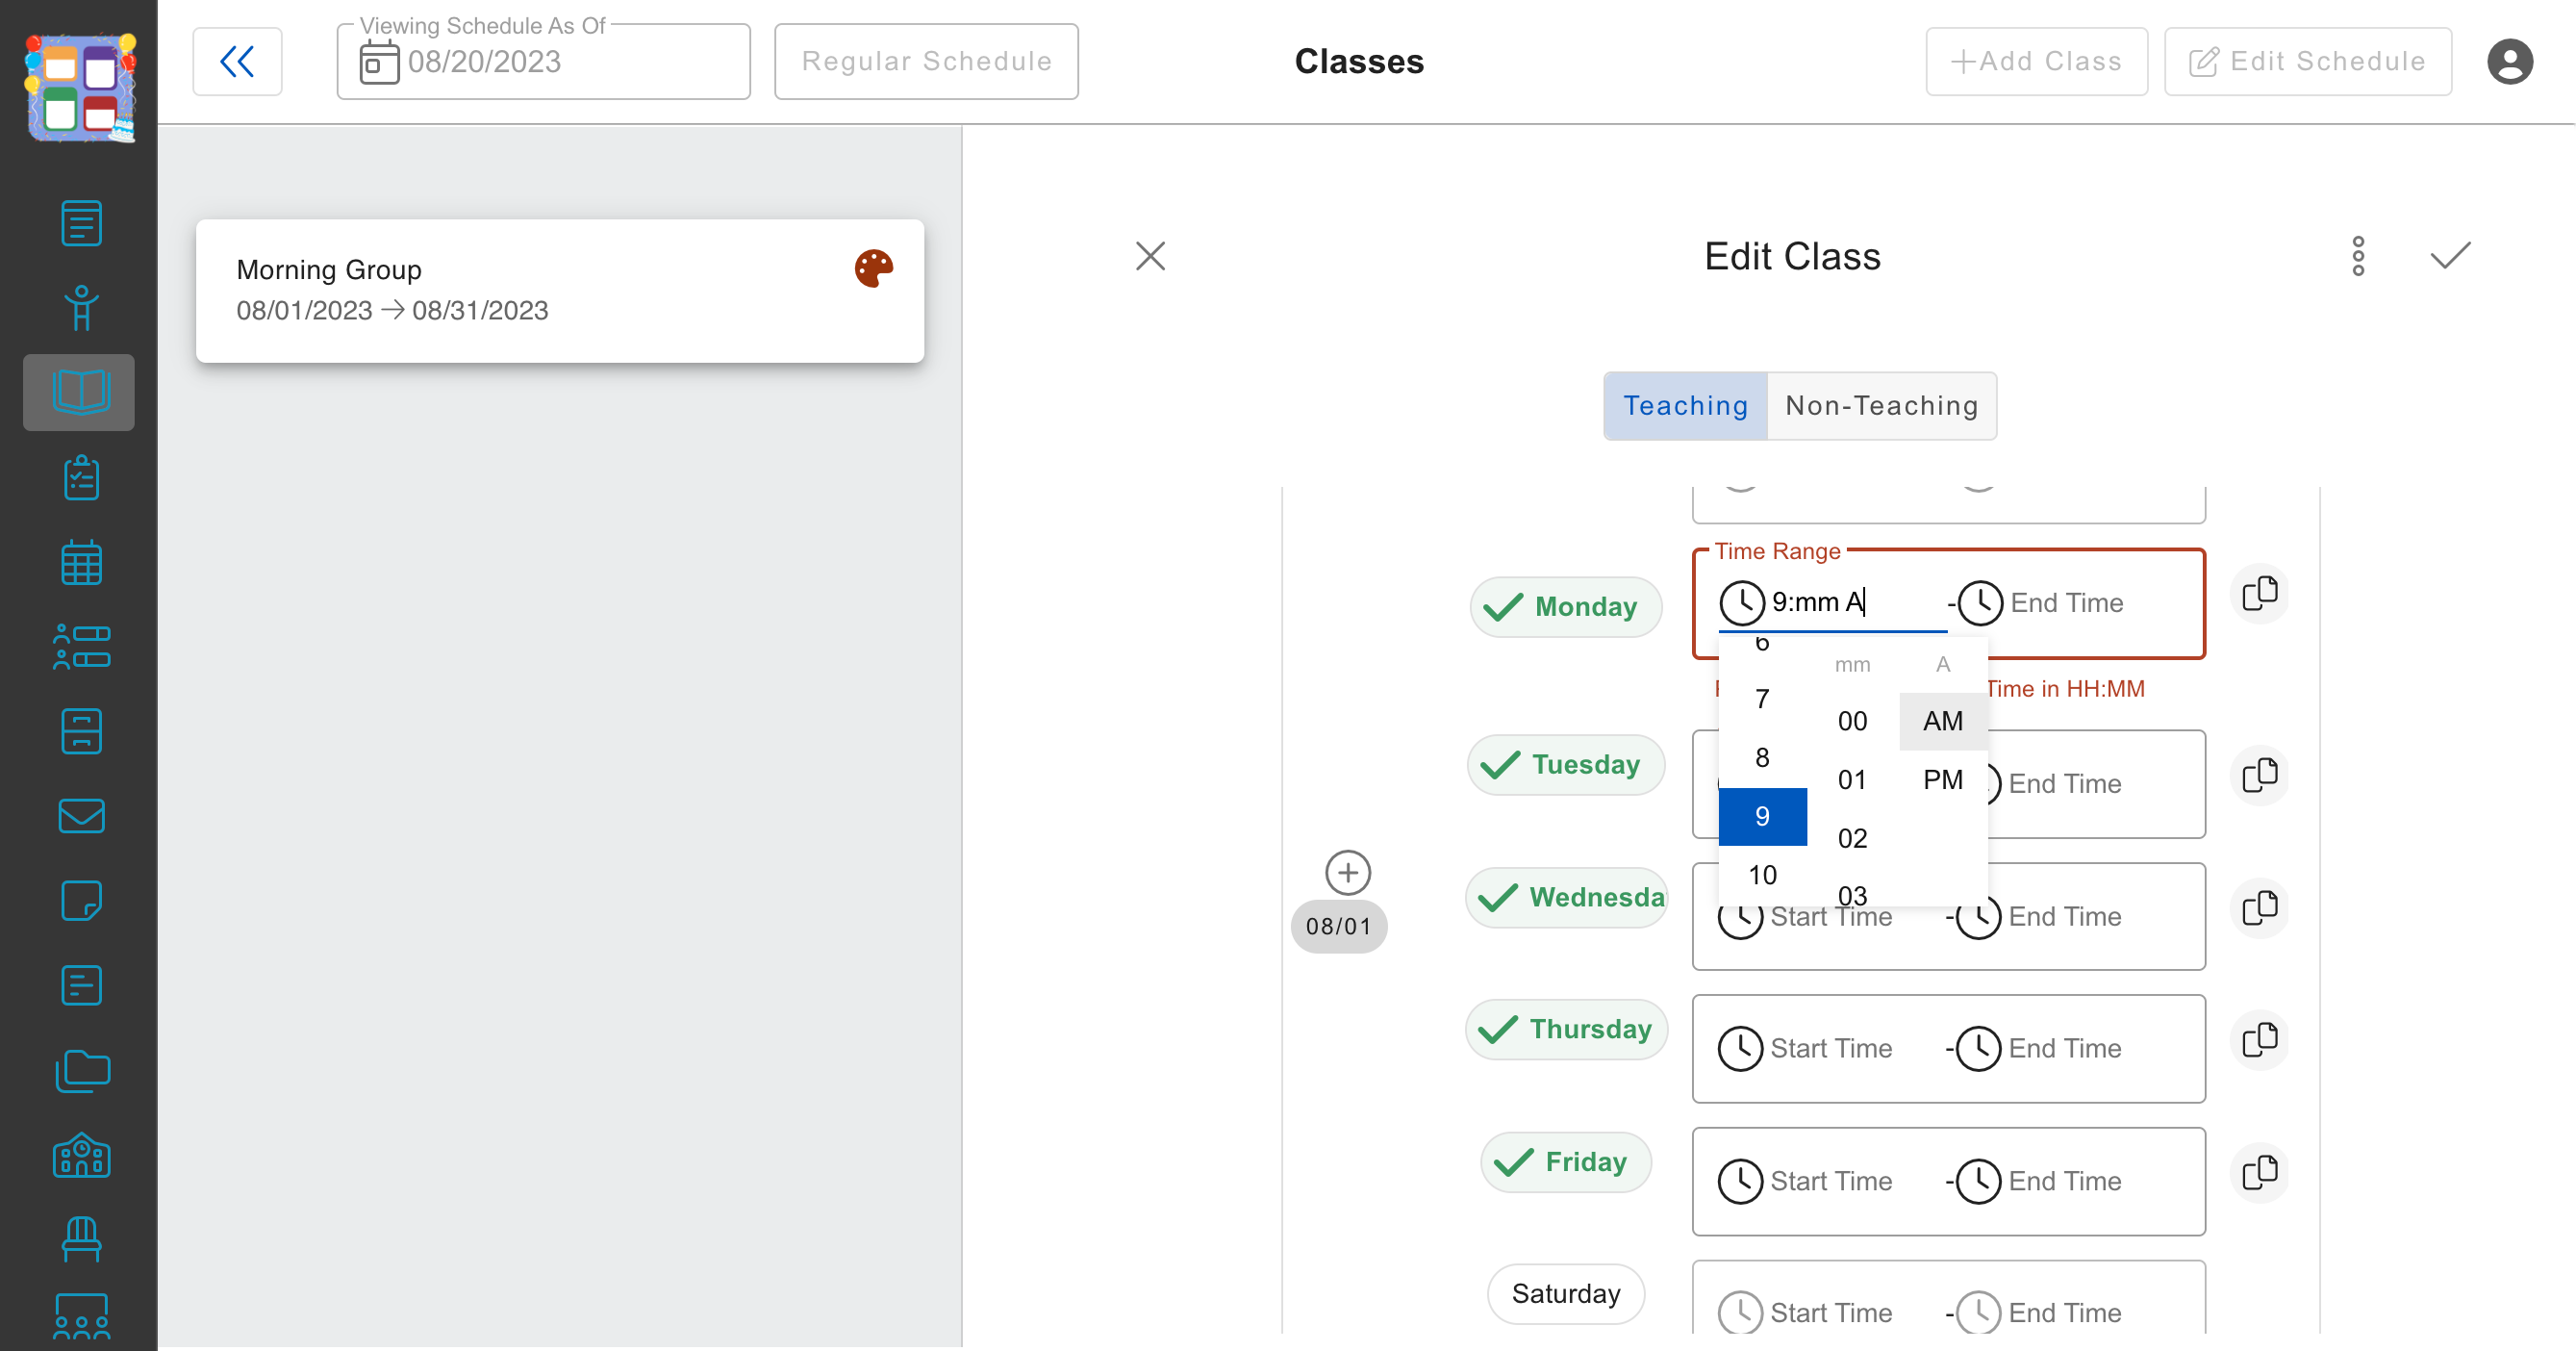Click the Regular Schedule button
Screen dimensions: 2576x1351
(927, 62)
